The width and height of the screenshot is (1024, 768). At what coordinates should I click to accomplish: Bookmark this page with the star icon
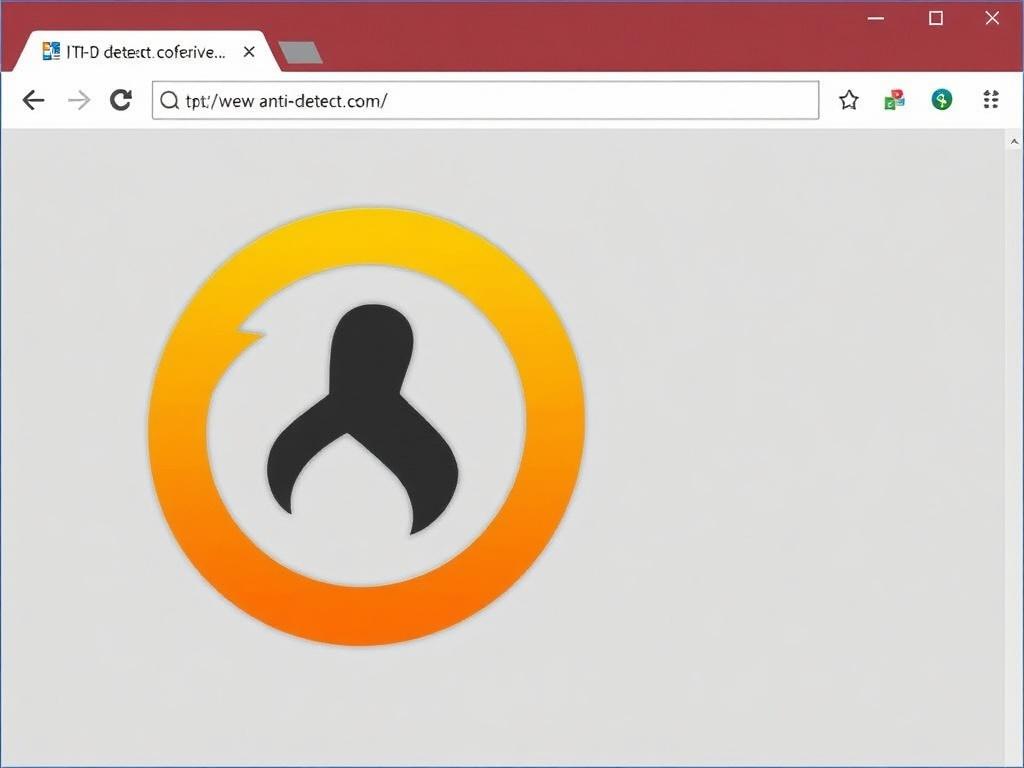point(849,100)
